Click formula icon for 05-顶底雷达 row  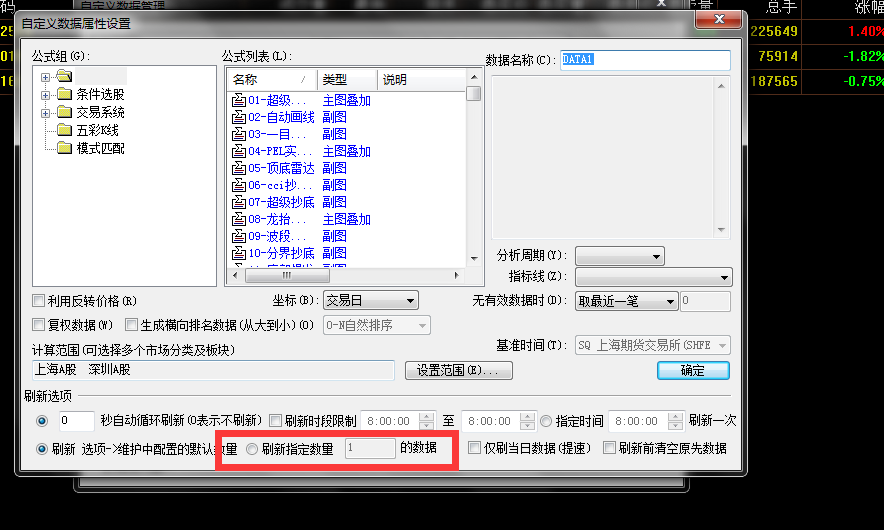239,168
